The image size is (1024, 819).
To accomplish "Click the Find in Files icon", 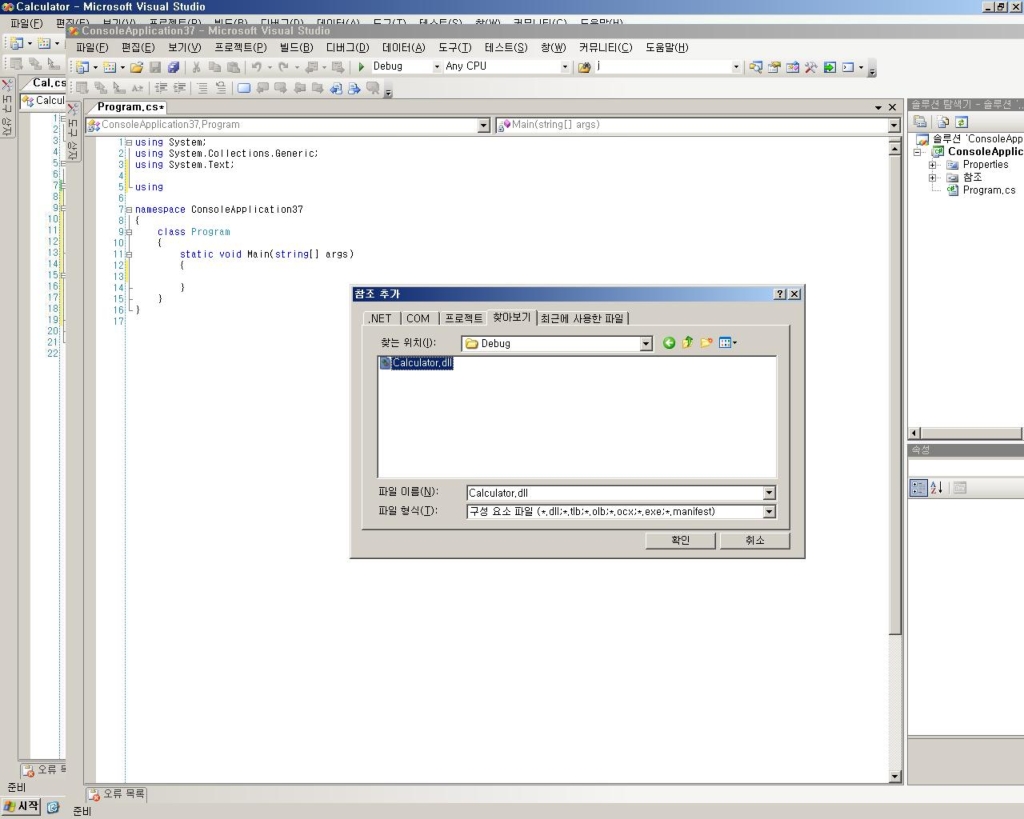I will pyautogui.click(x=584, y=67).
